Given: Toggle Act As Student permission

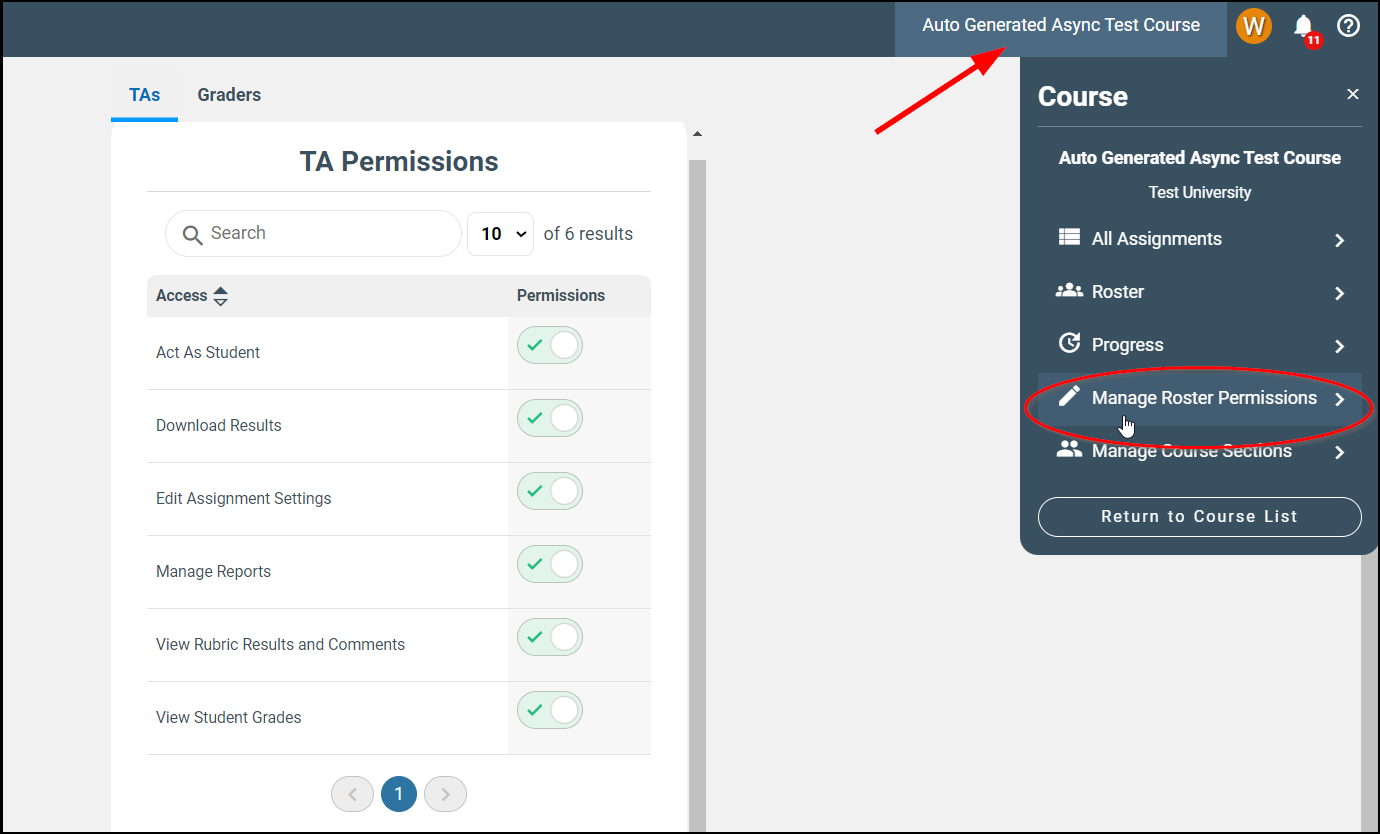Looking at the screenshot, I should (x=549, y=345).
